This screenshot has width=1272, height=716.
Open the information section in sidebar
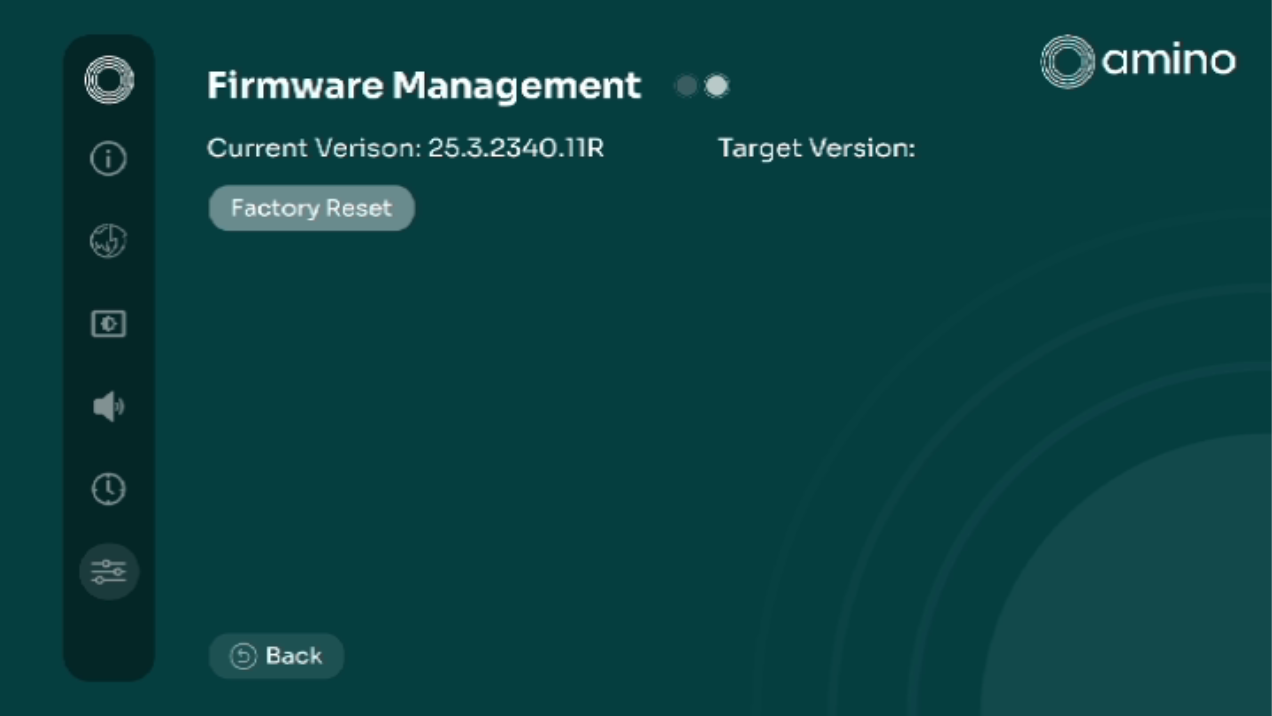109,159
